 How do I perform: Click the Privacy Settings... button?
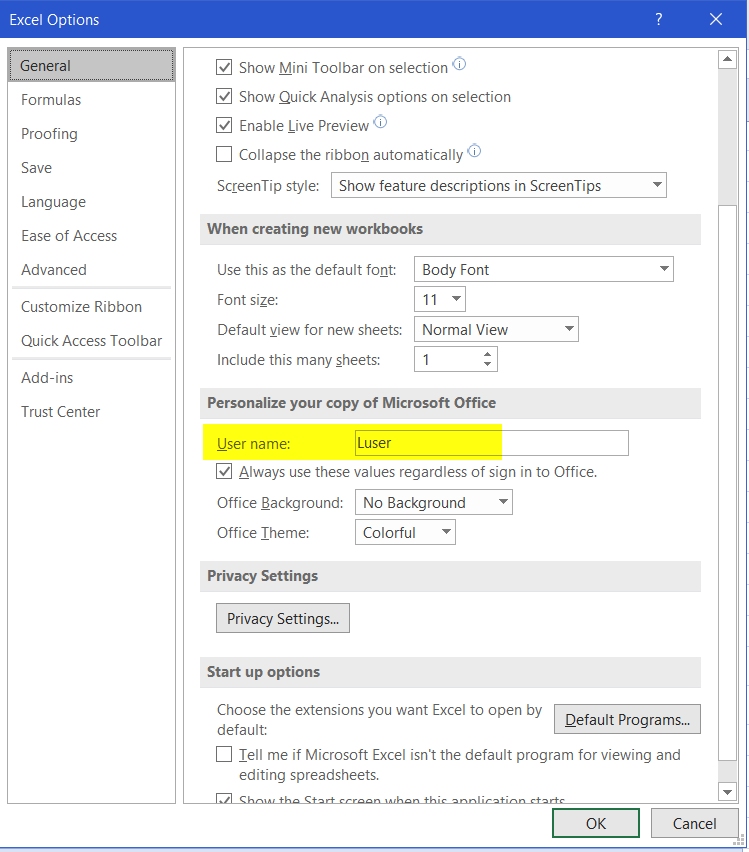pos(283,618)
